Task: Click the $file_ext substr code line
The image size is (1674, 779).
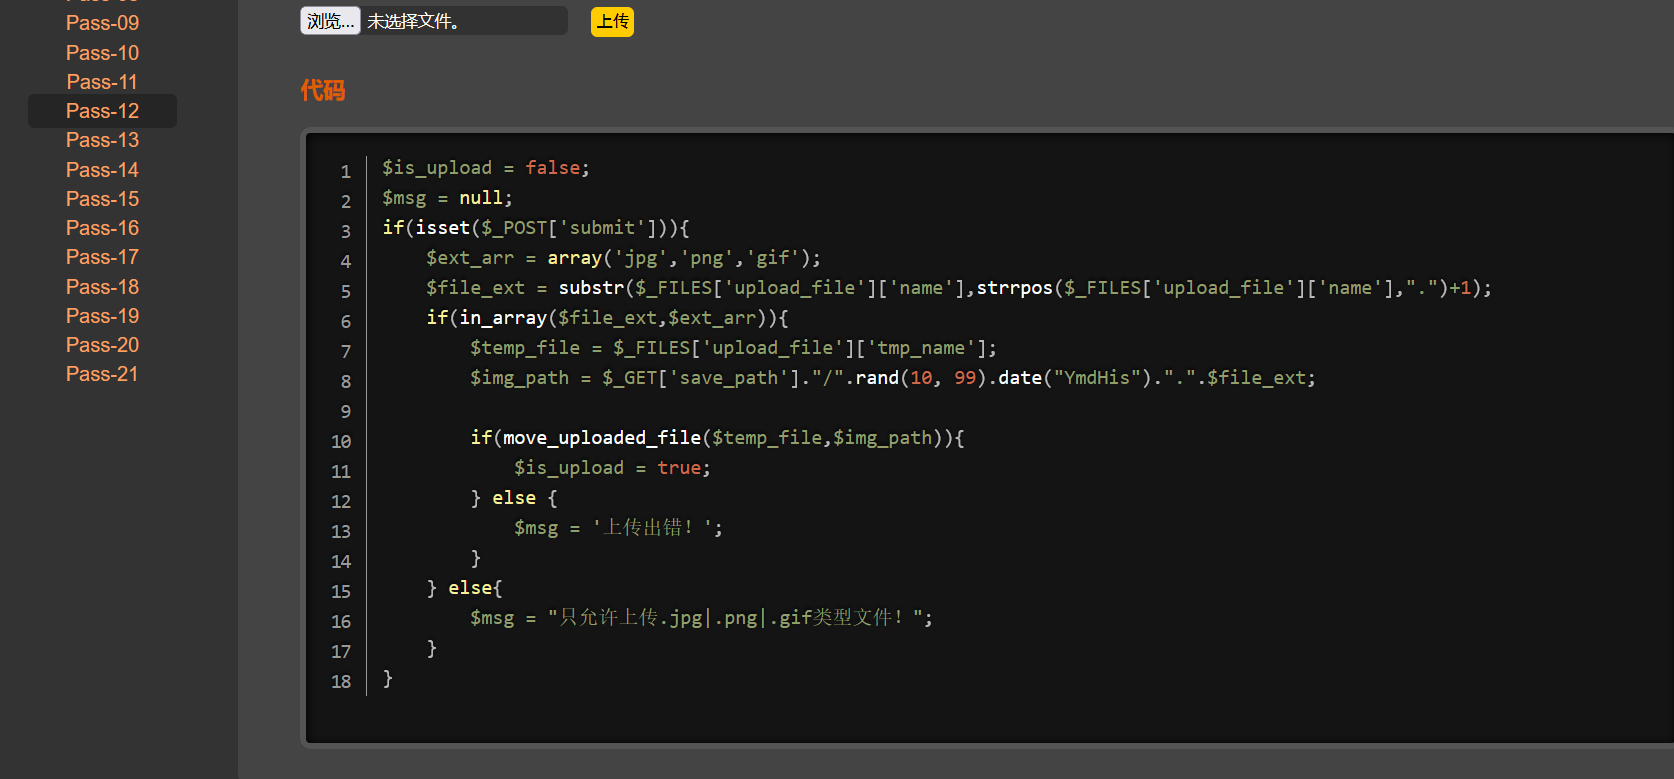Action: point(959,288)
